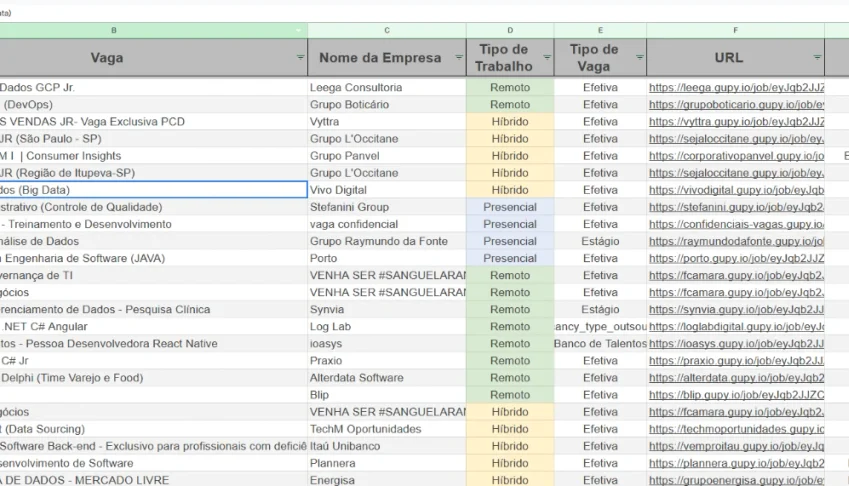This screenshot has height=486, width=849.
Task: Select the 'Consumer Insights' vaga cell
Action: [x=153, y=156]
